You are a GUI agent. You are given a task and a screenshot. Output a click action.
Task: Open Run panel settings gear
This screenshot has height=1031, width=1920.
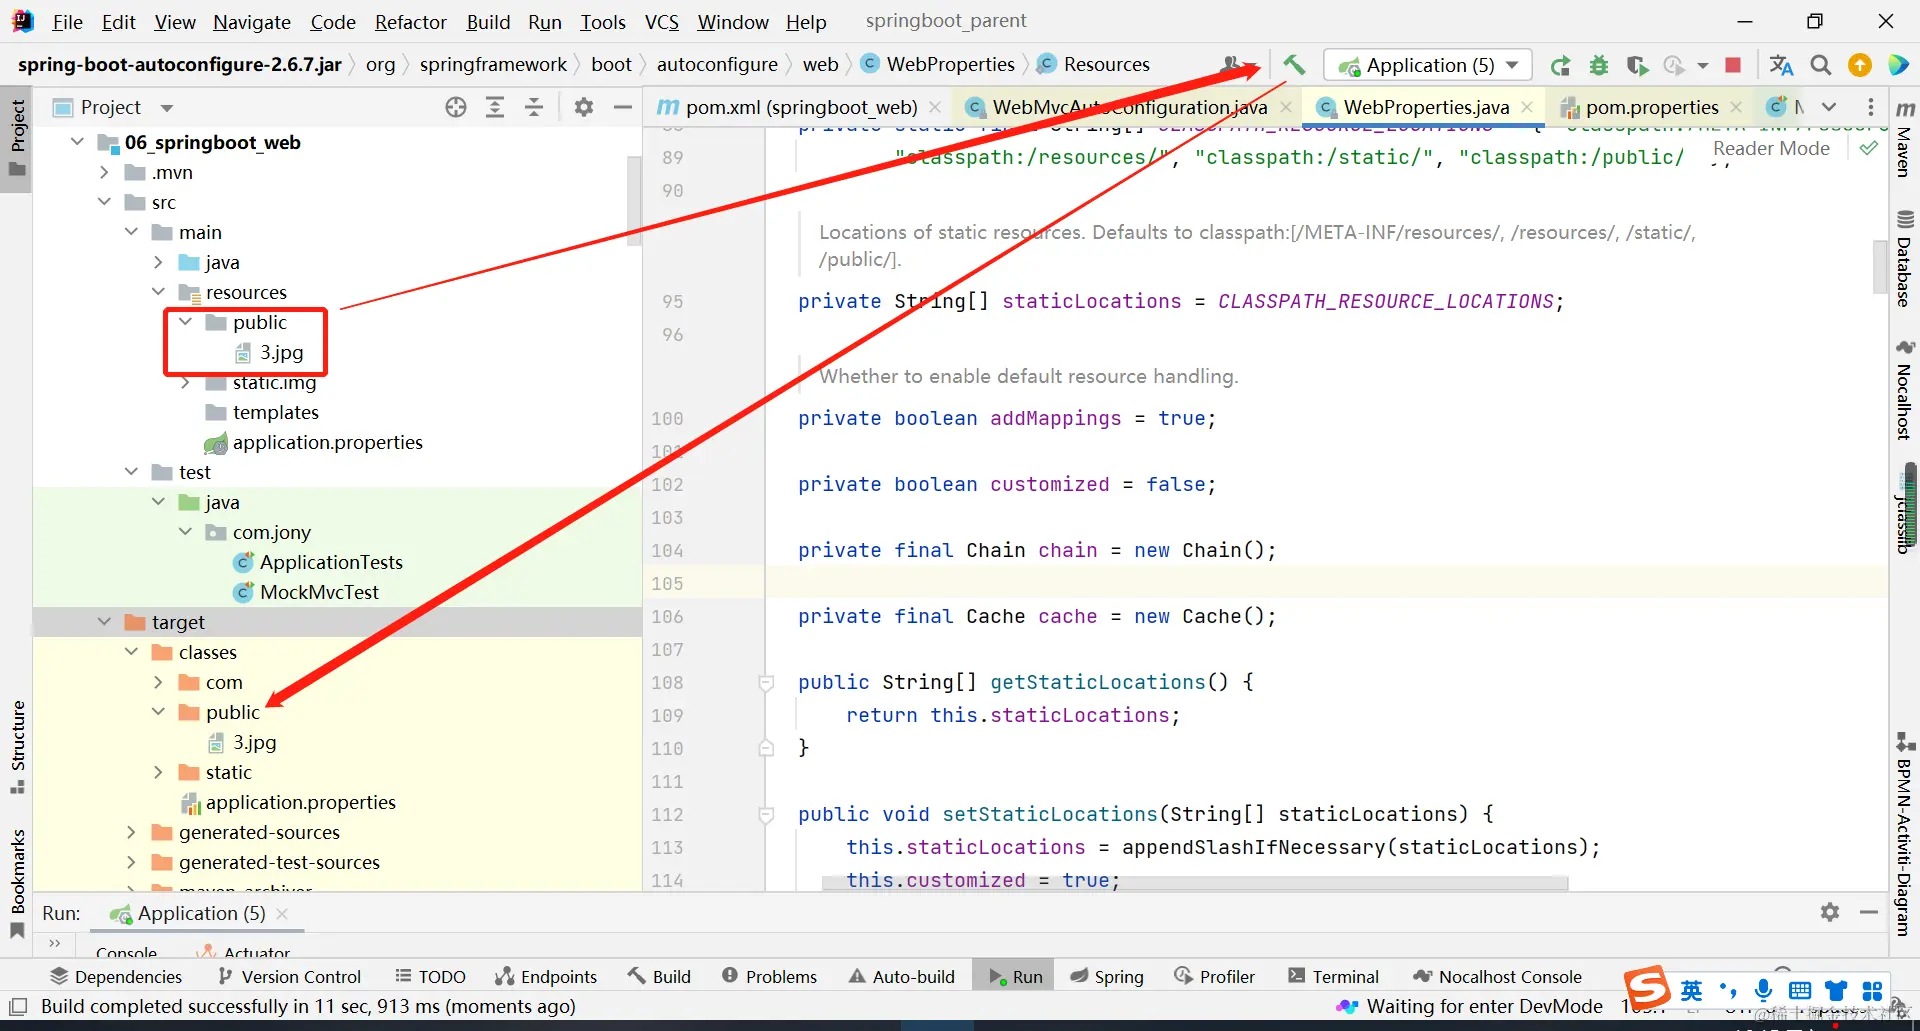coord(1830,912)
